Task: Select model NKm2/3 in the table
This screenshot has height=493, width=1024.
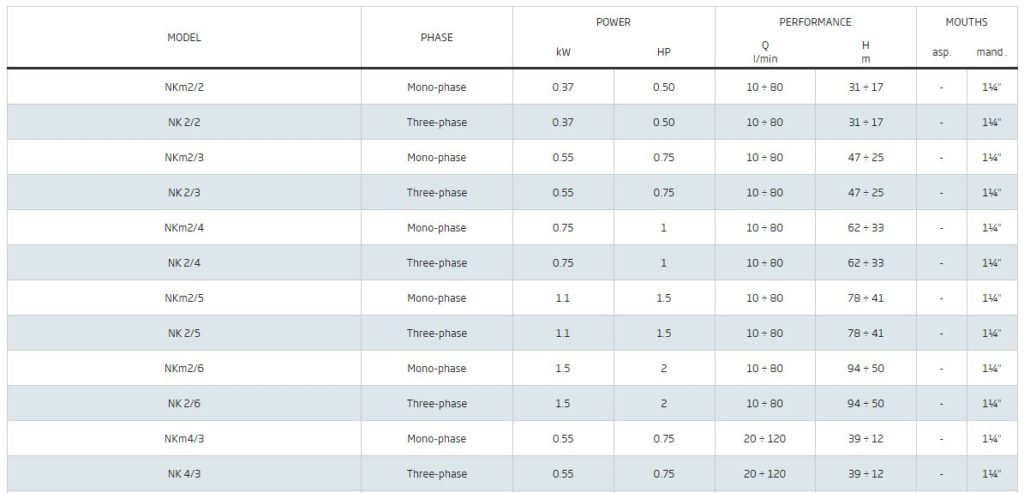Action: [x=184, y=157]
